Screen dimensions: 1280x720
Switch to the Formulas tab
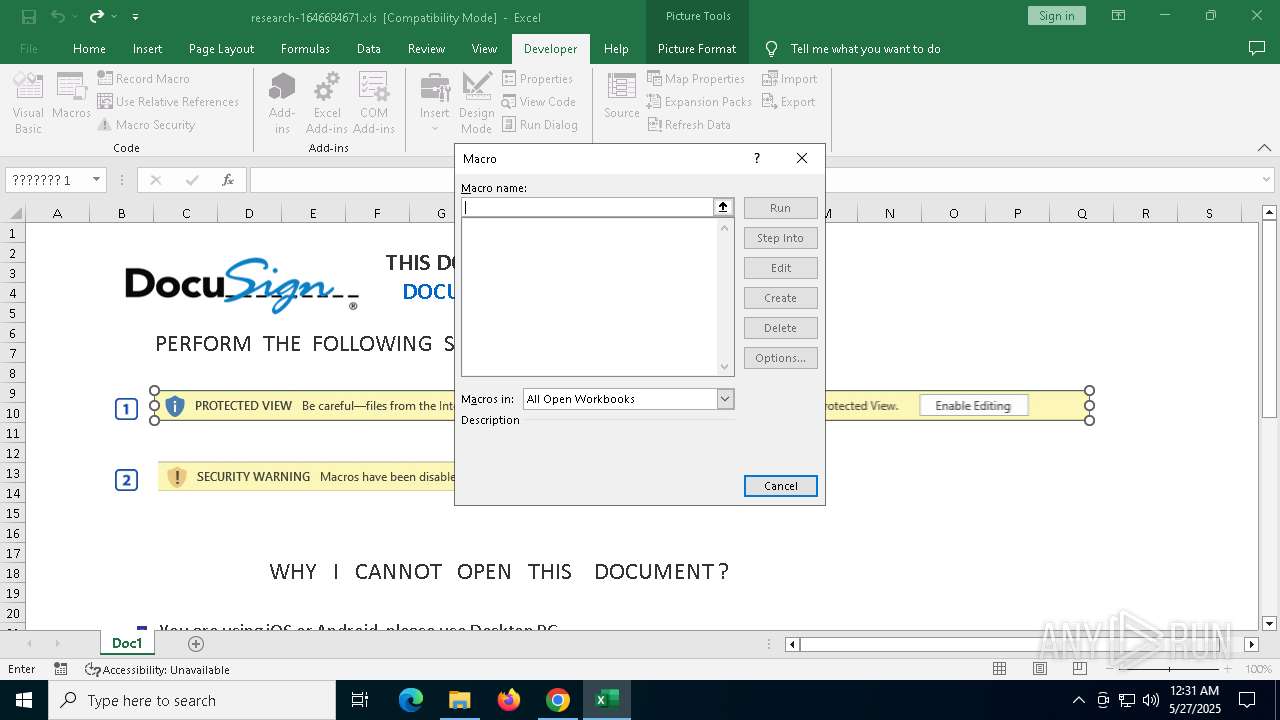point(305,48)
